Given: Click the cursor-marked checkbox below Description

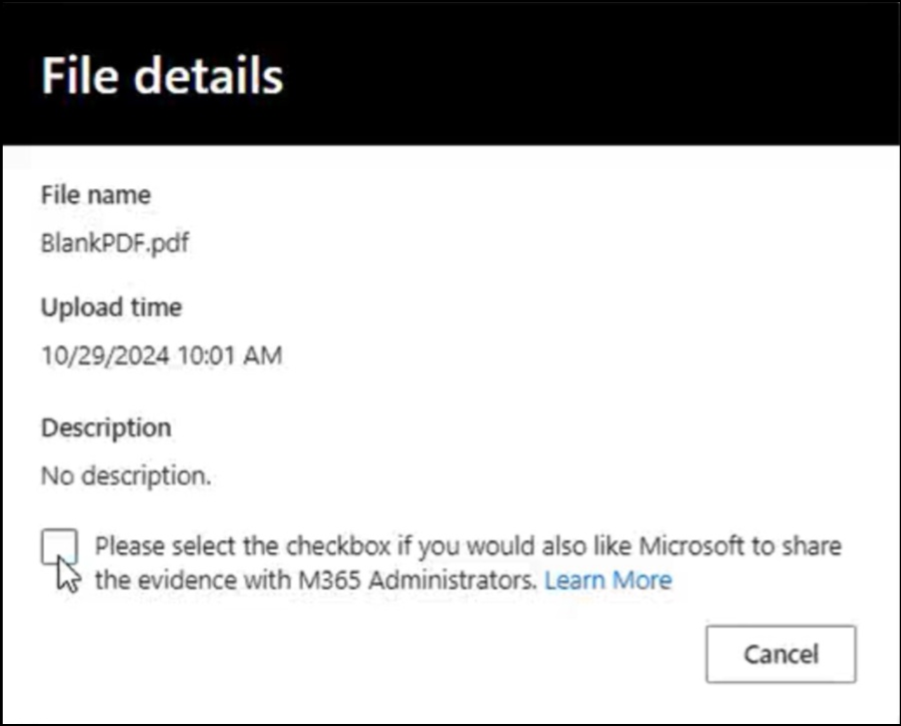Looking at the screenshot, I should click(x=62, y=547).
